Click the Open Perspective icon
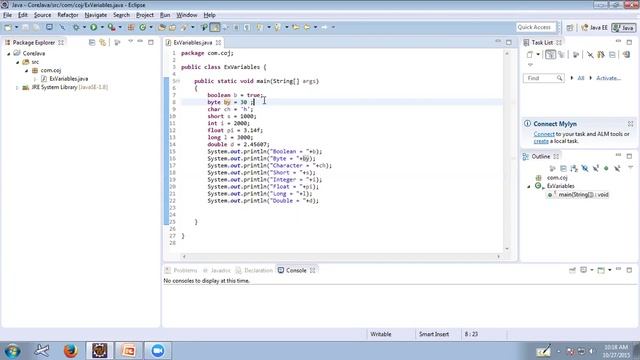Viewport: 640px width, 360px height. 570,28
